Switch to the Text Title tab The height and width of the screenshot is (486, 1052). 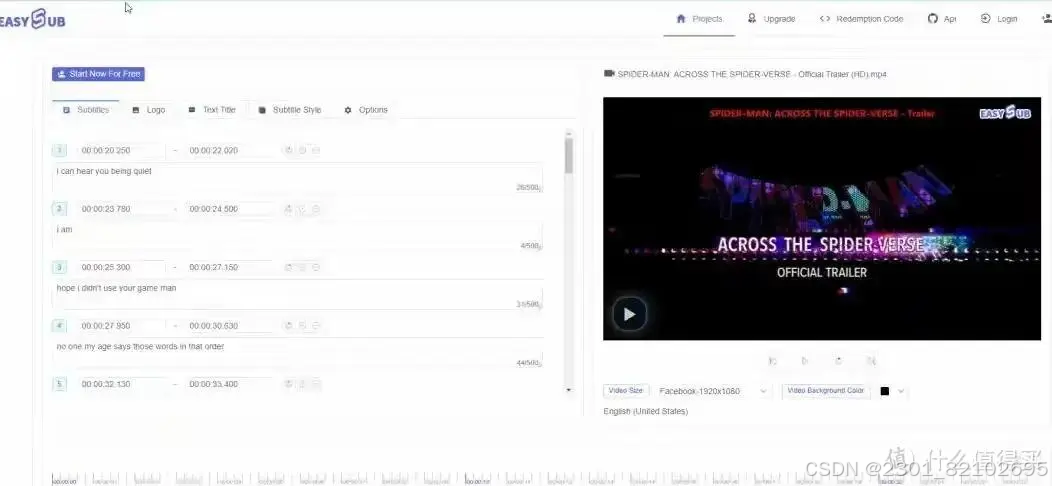[x=212, y=109]
